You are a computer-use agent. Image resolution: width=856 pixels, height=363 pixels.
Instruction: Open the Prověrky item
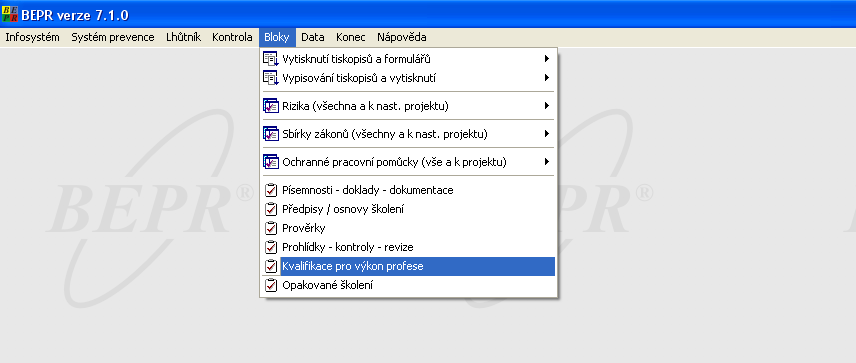coord(408,228)
